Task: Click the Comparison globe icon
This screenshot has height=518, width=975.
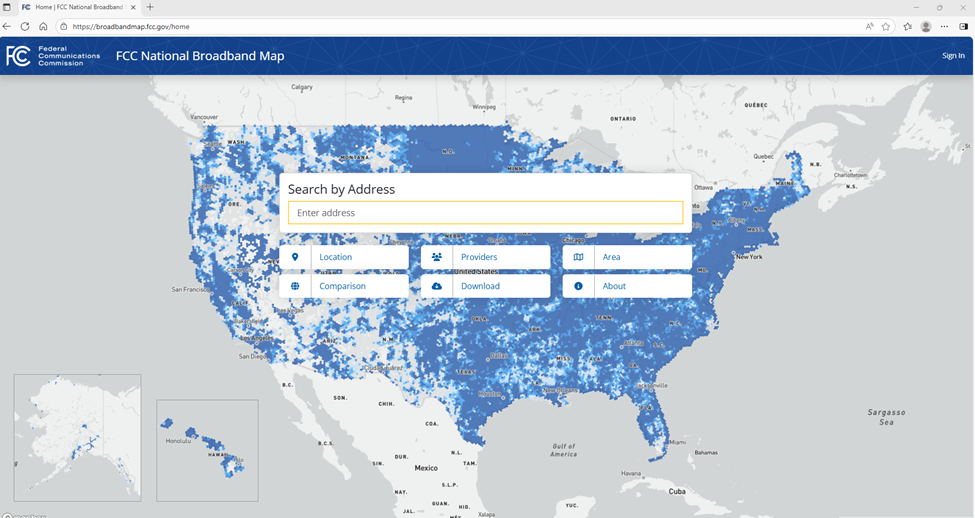Action: 295,286
